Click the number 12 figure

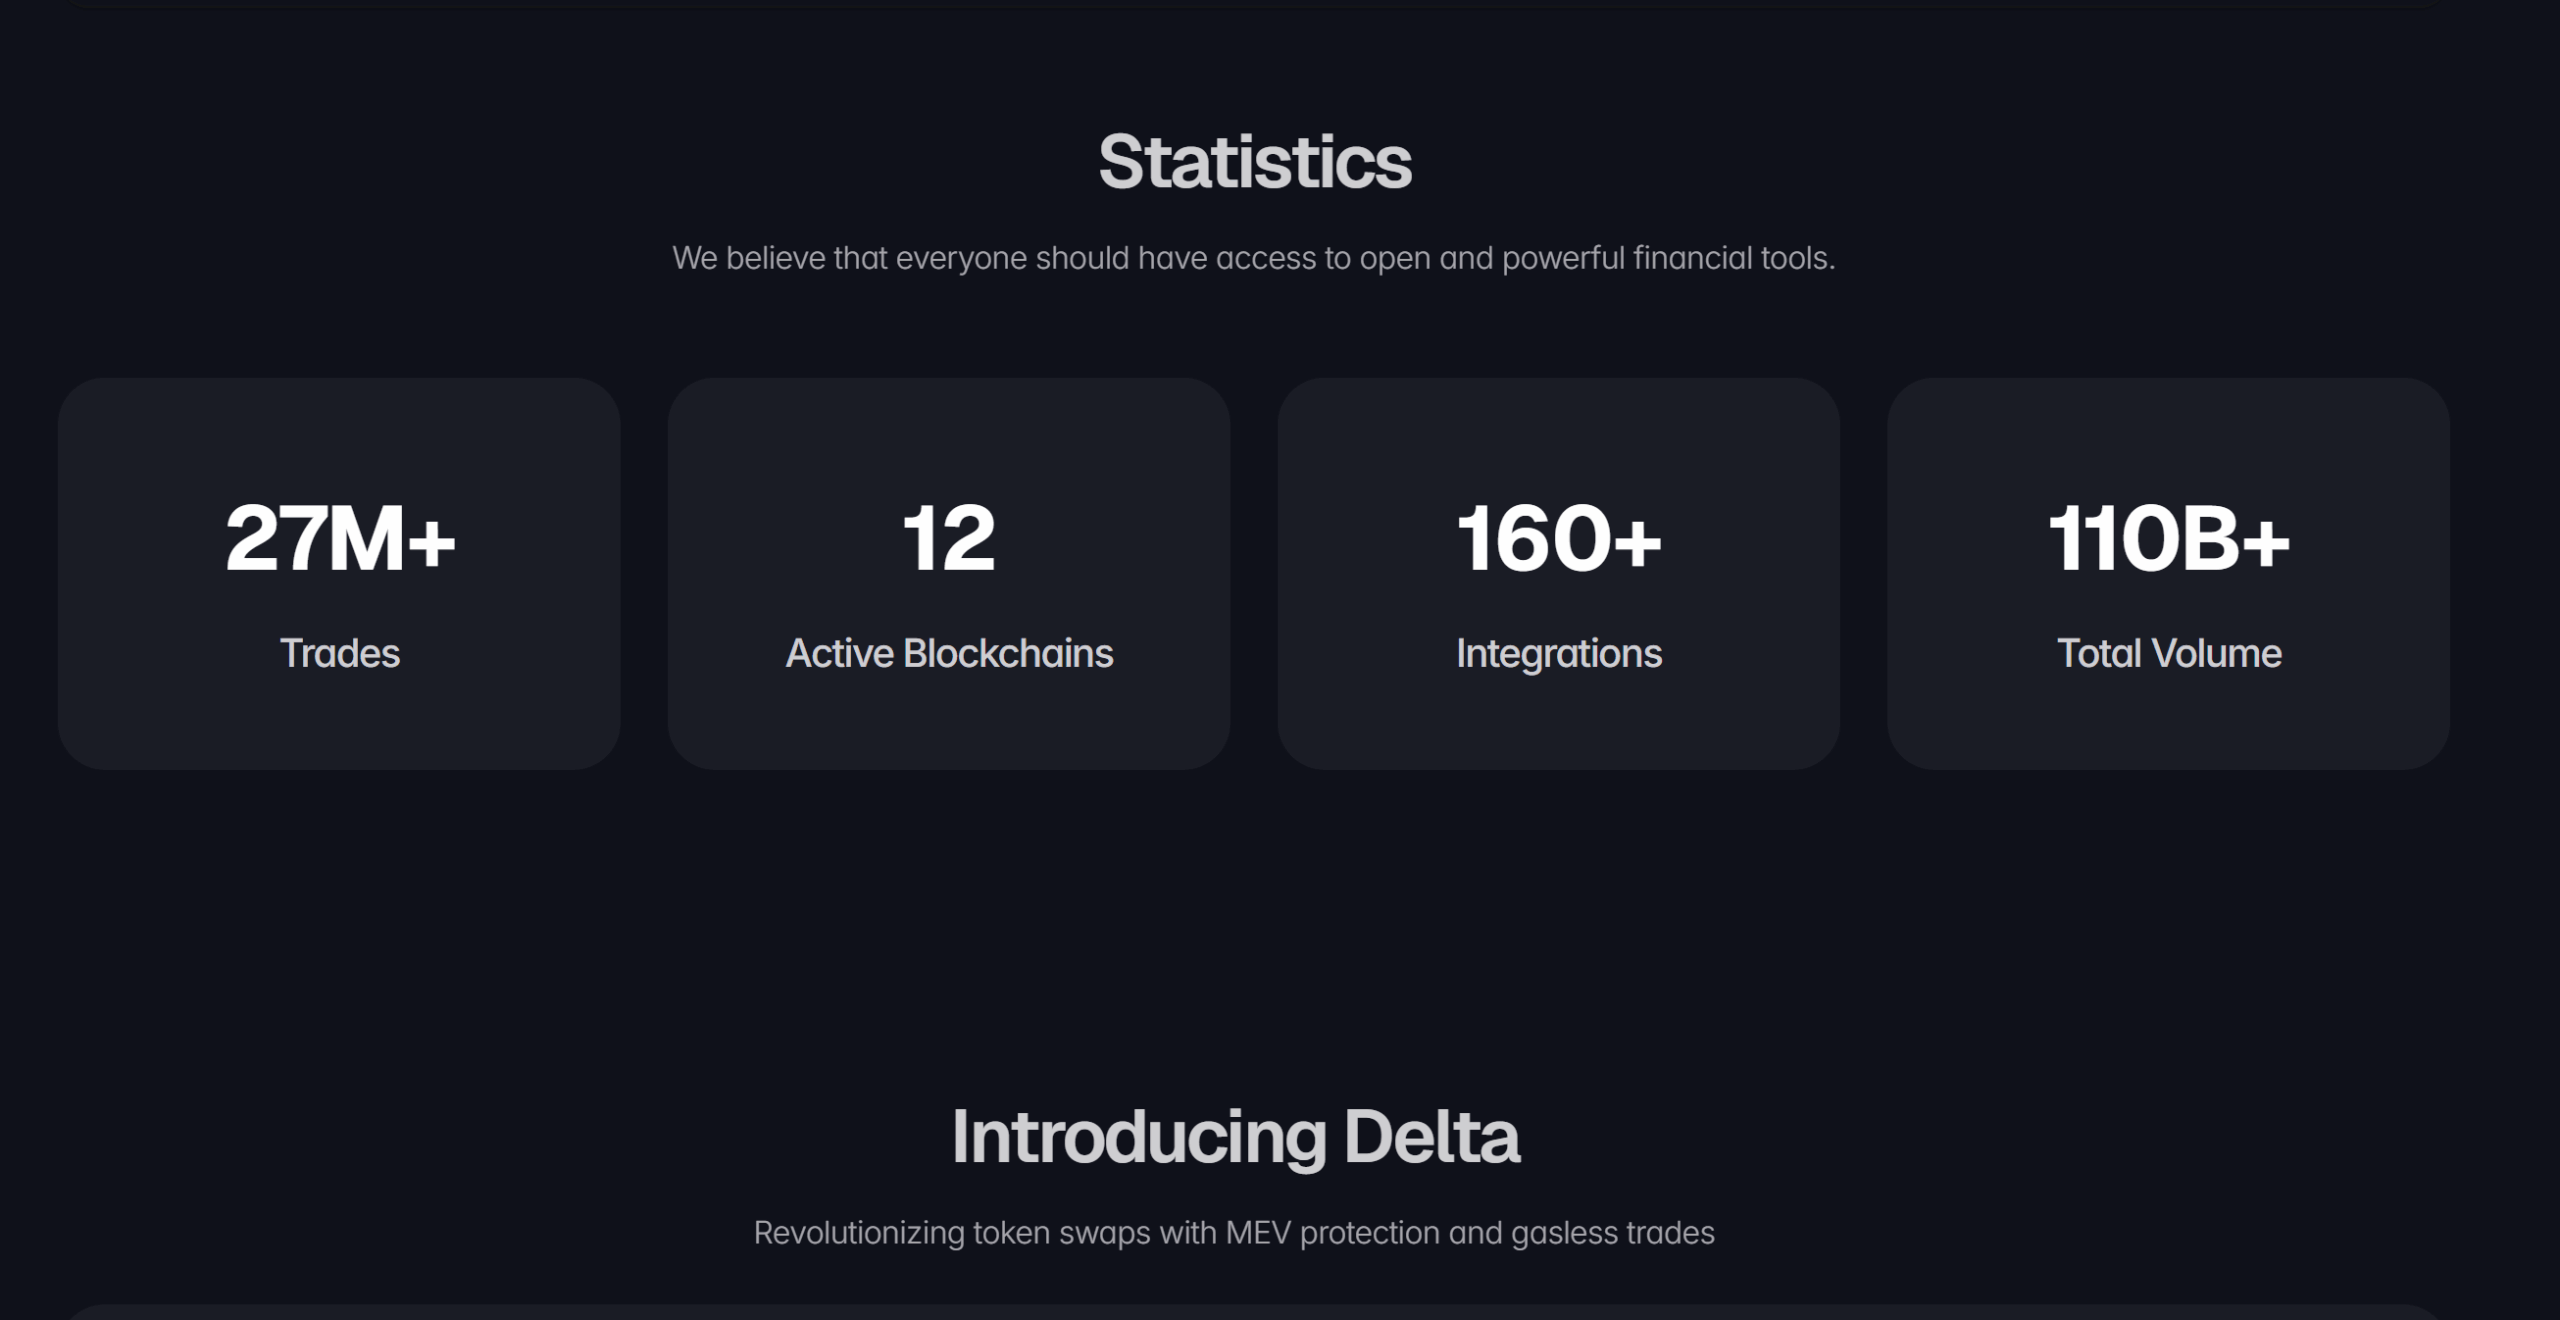click(949, 538)
